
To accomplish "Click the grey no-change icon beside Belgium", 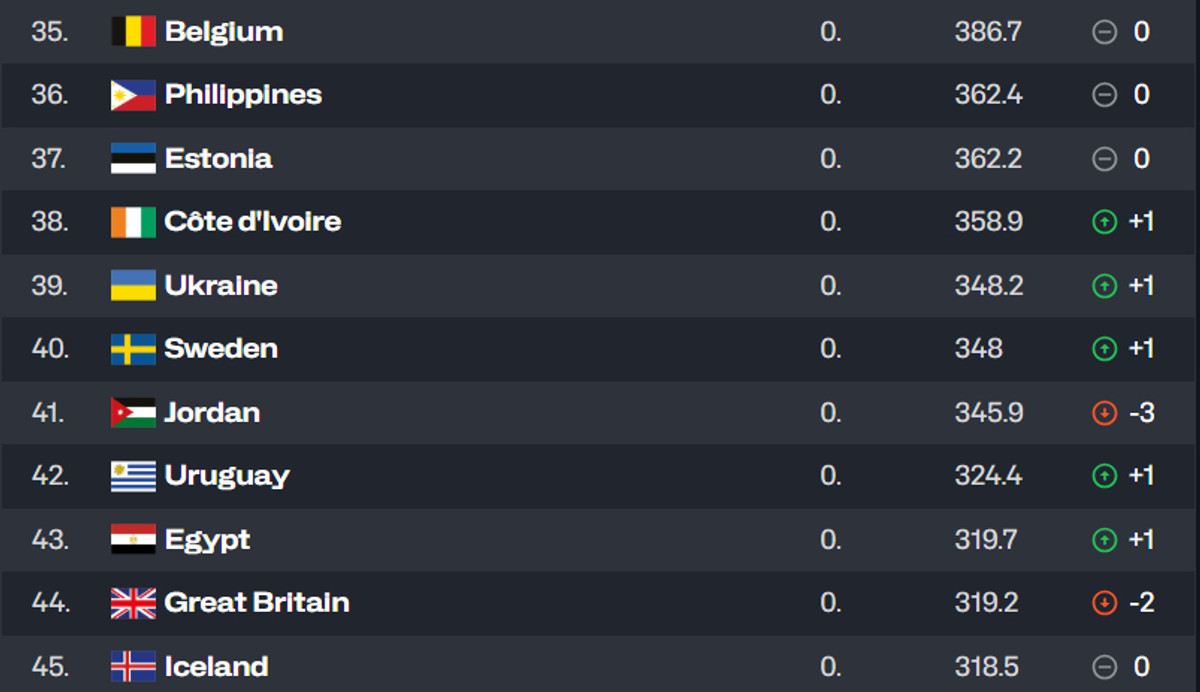I will coord(1104,32).
